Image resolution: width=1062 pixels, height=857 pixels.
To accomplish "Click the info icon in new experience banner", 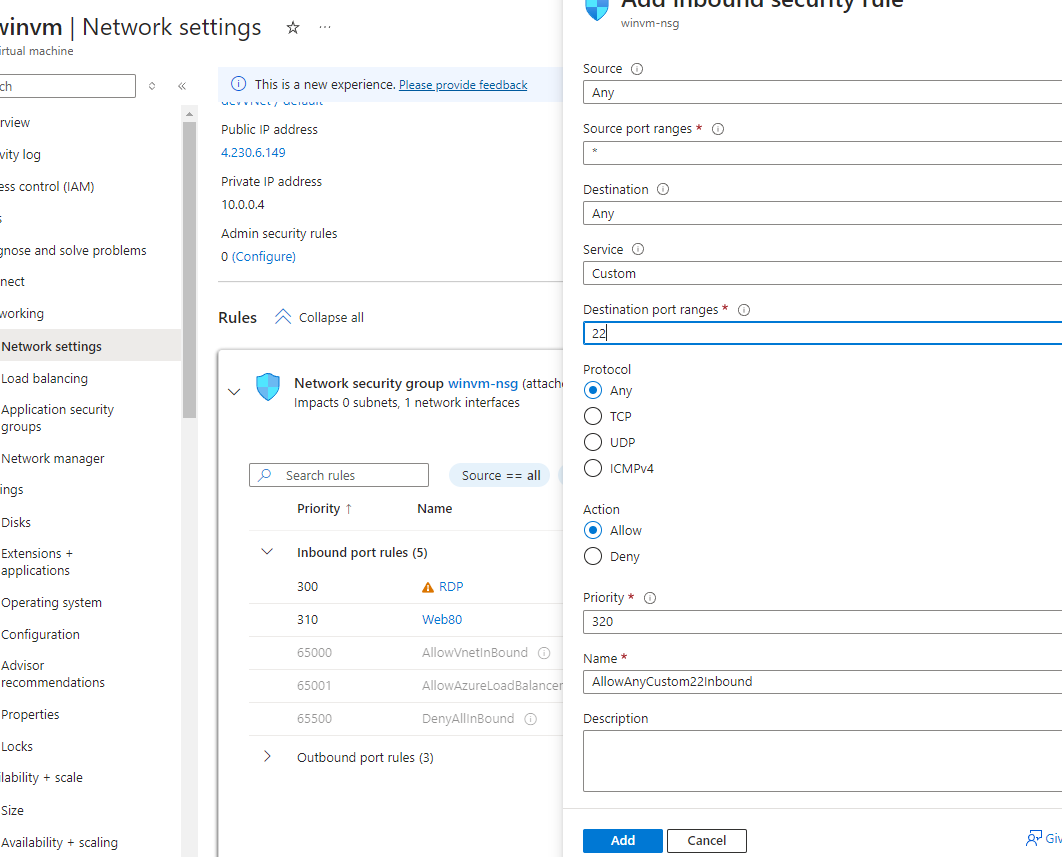I will pos(238,84).
